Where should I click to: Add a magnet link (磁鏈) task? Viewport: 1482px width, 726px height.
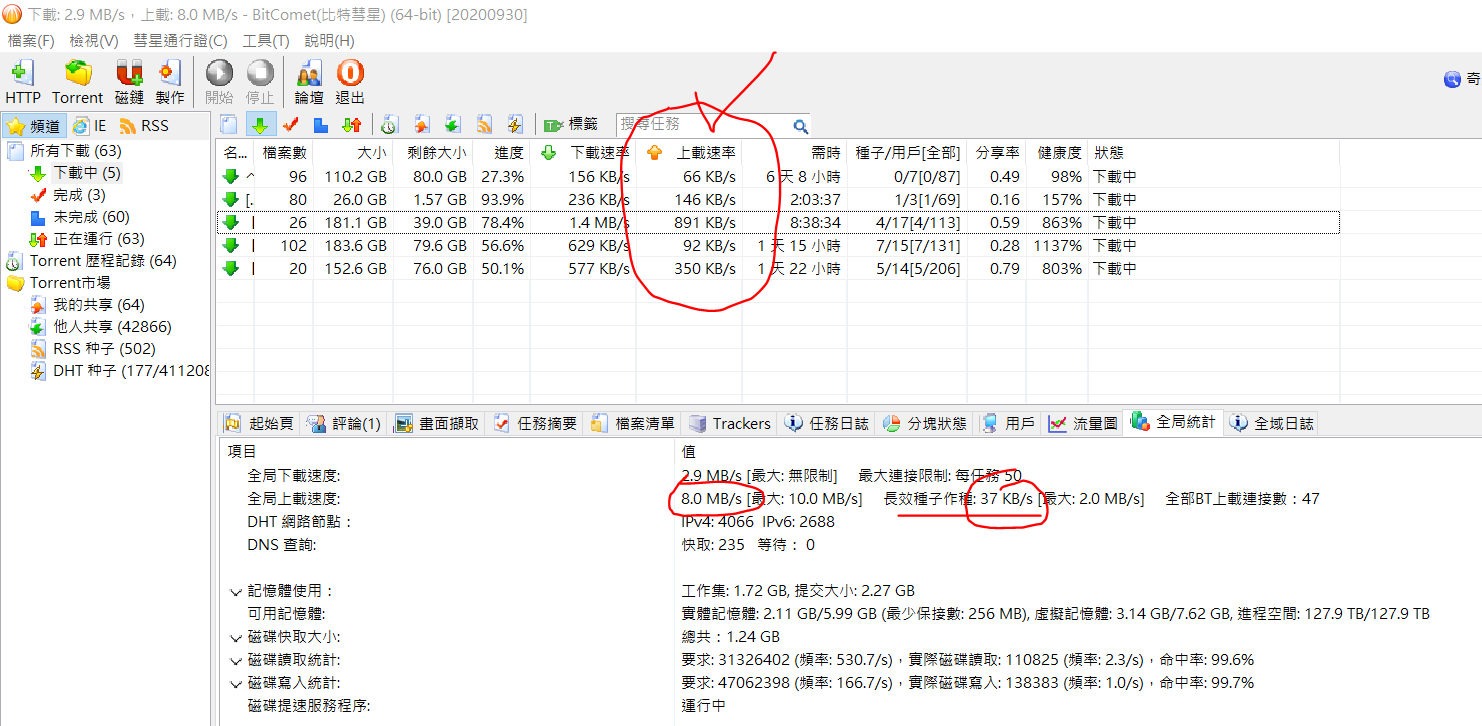[x=129, y=82]
